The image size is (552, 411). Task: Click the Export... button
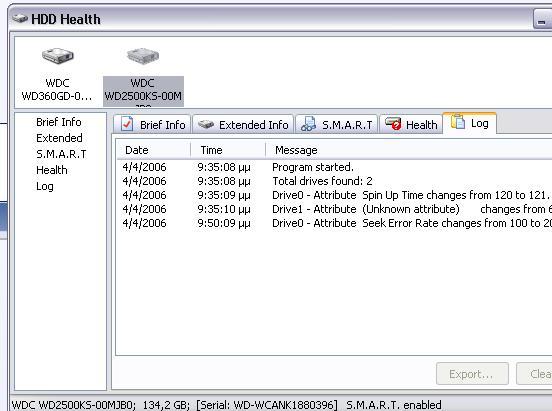[x=472, y=374]
